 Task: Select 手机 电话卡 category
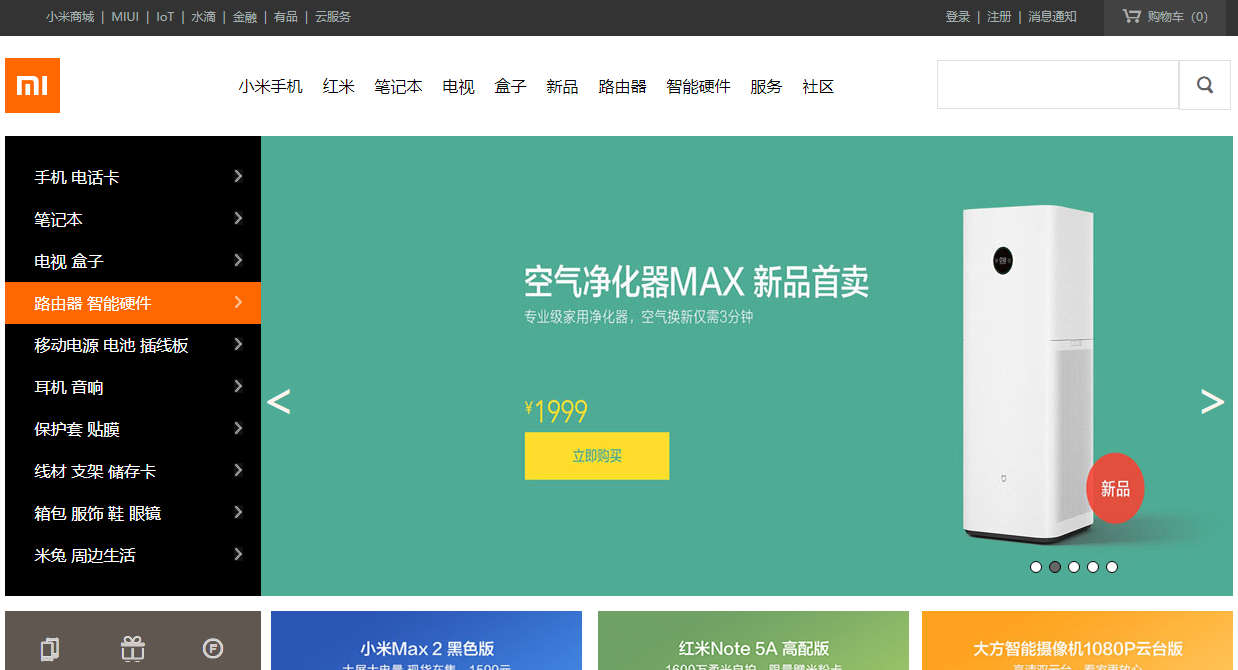click(133, 177)
